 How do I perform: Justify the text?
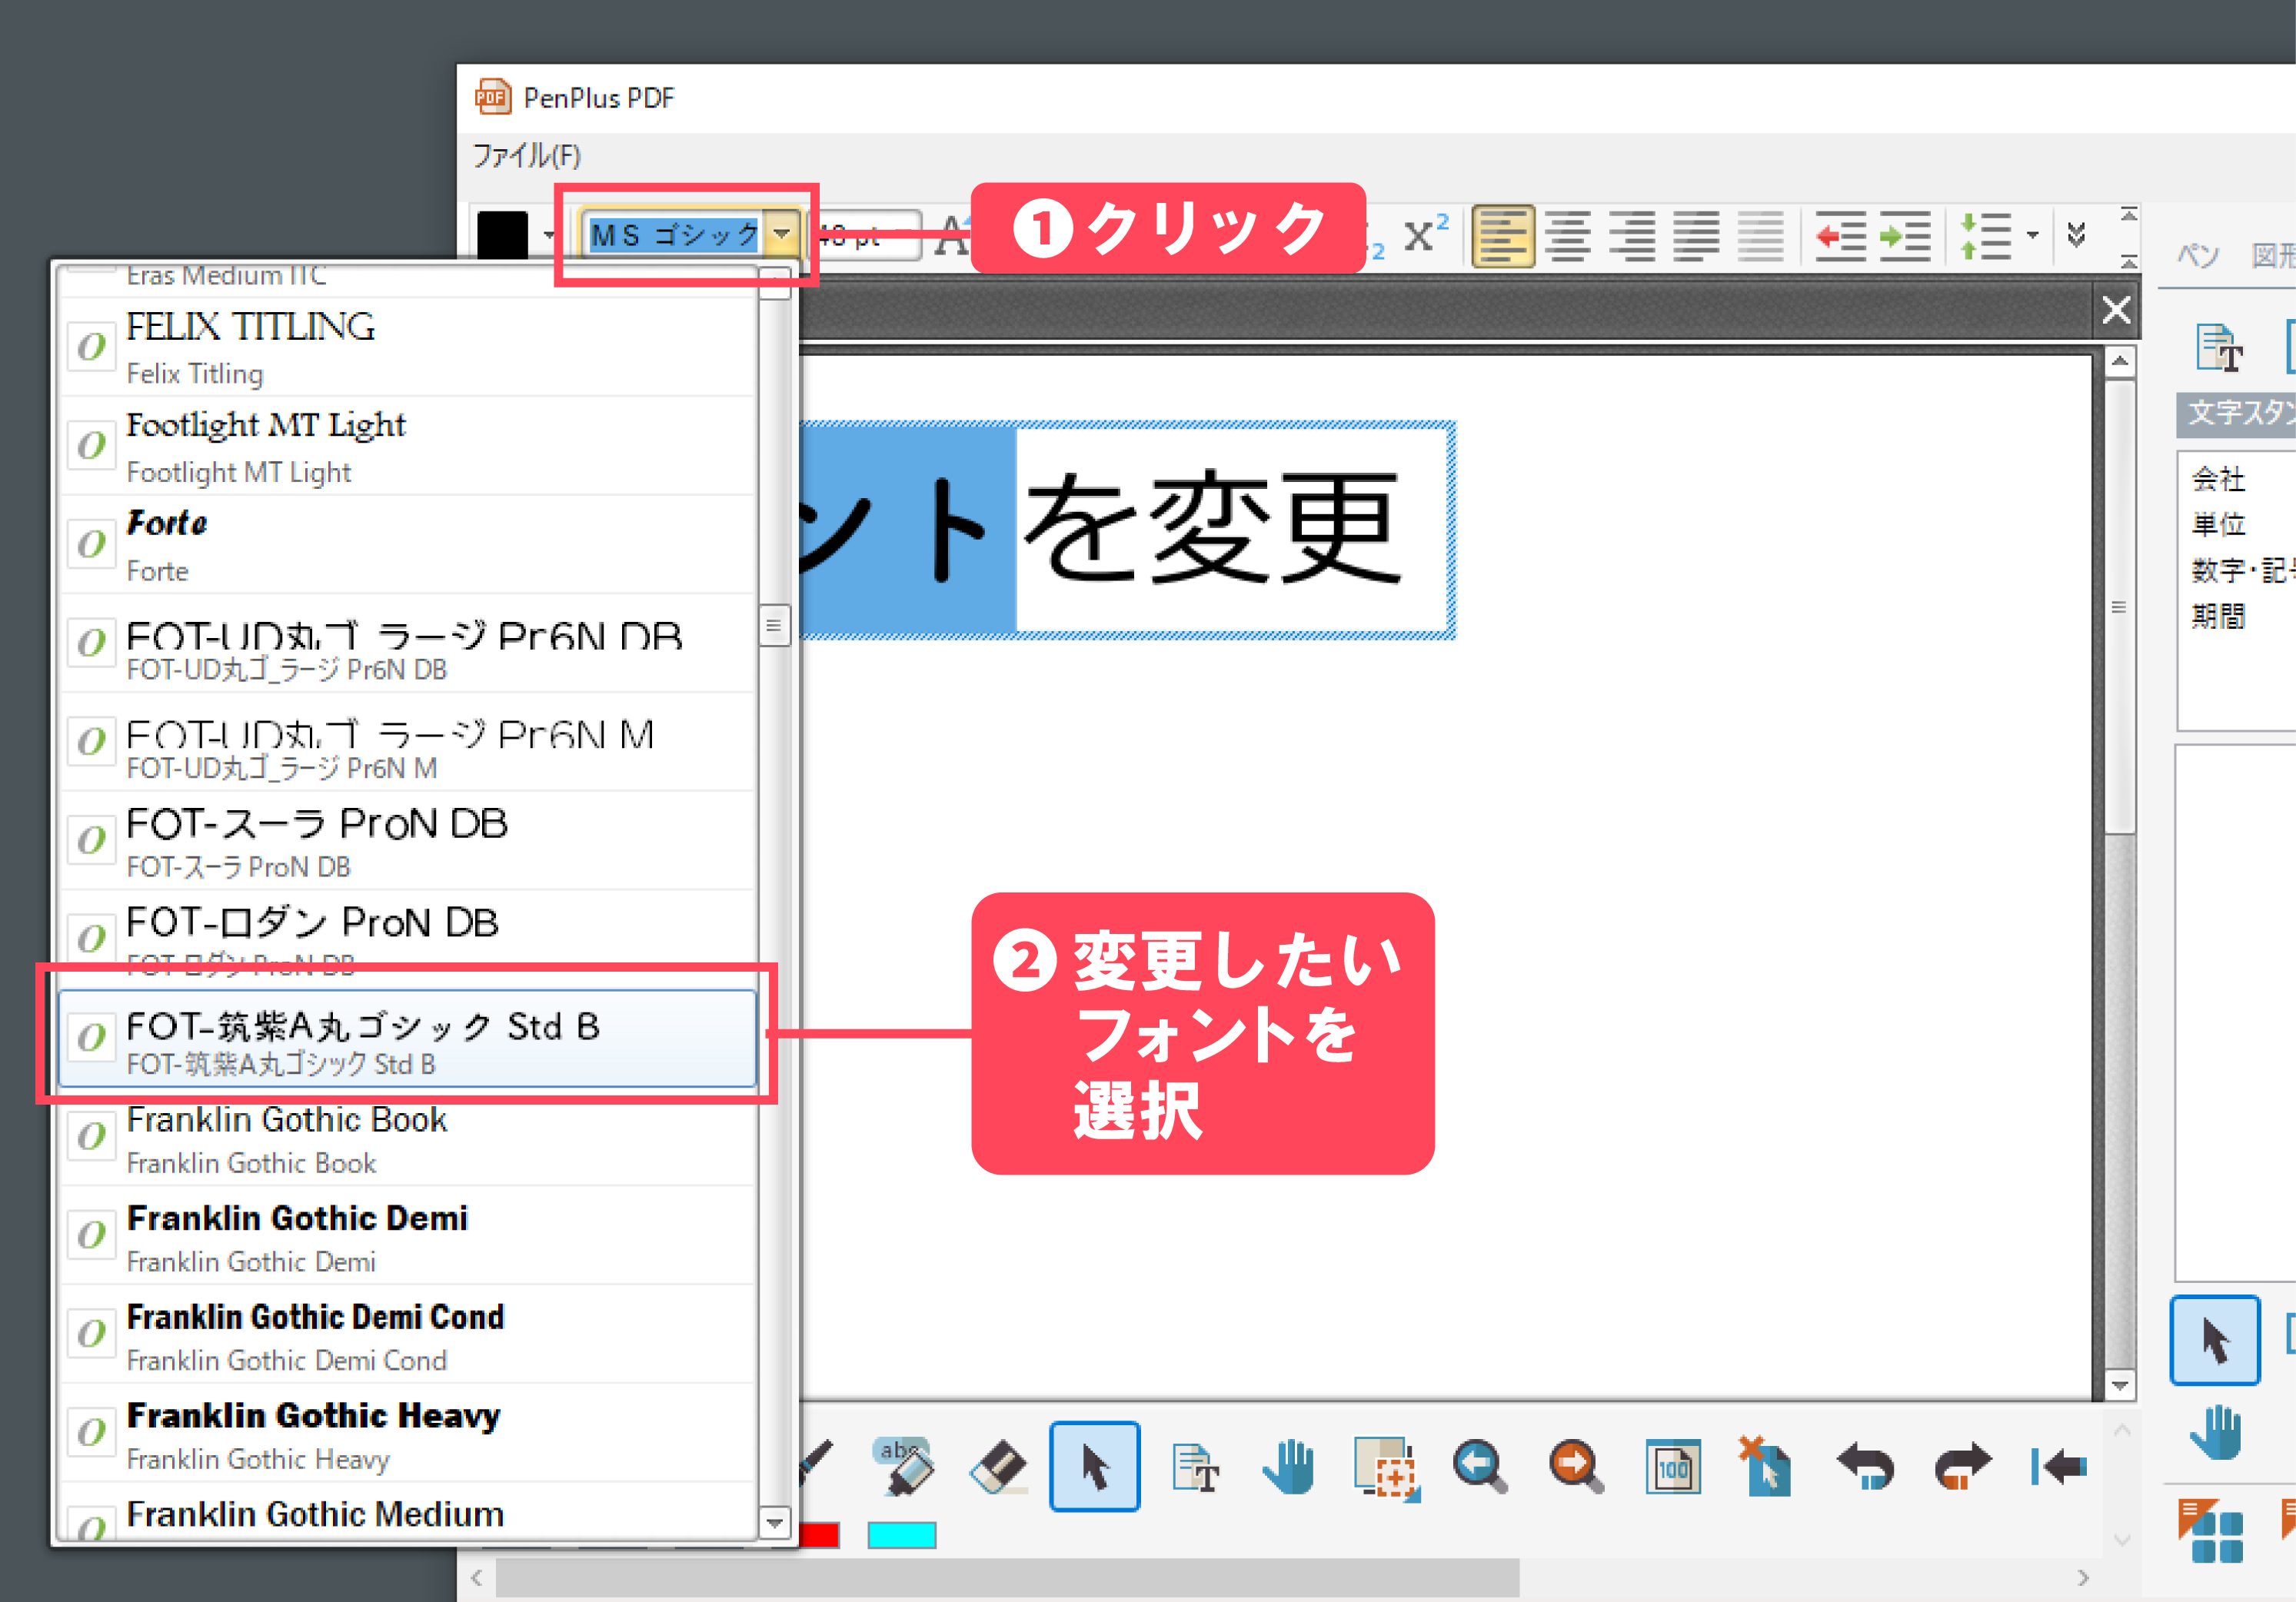[1696, 237]
